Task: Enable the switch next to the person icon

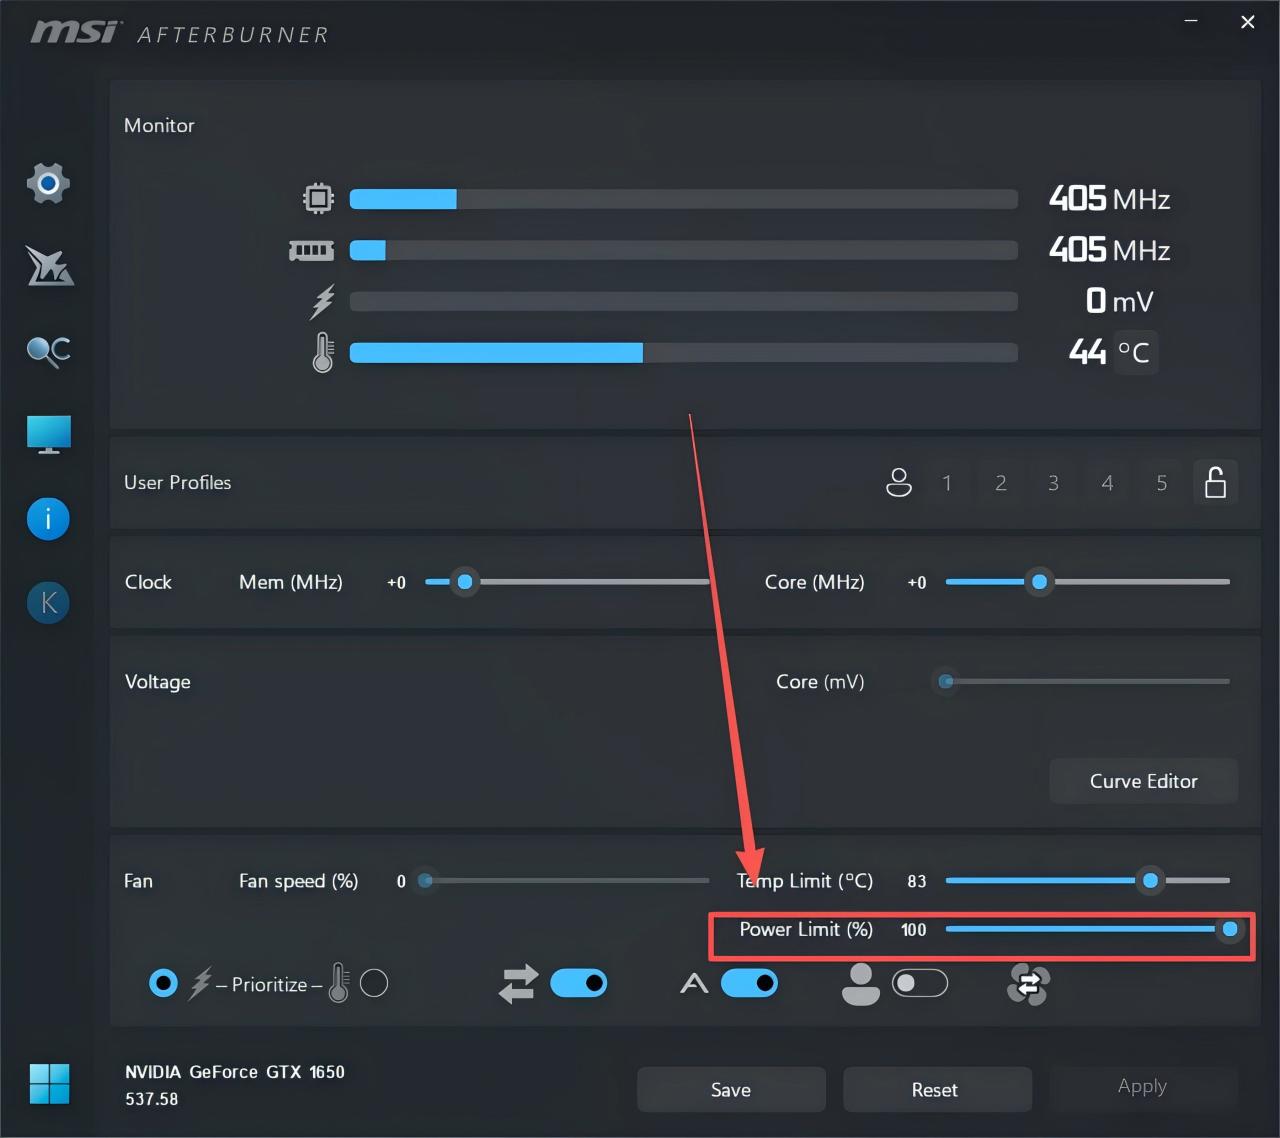Action: pos(920,984)
